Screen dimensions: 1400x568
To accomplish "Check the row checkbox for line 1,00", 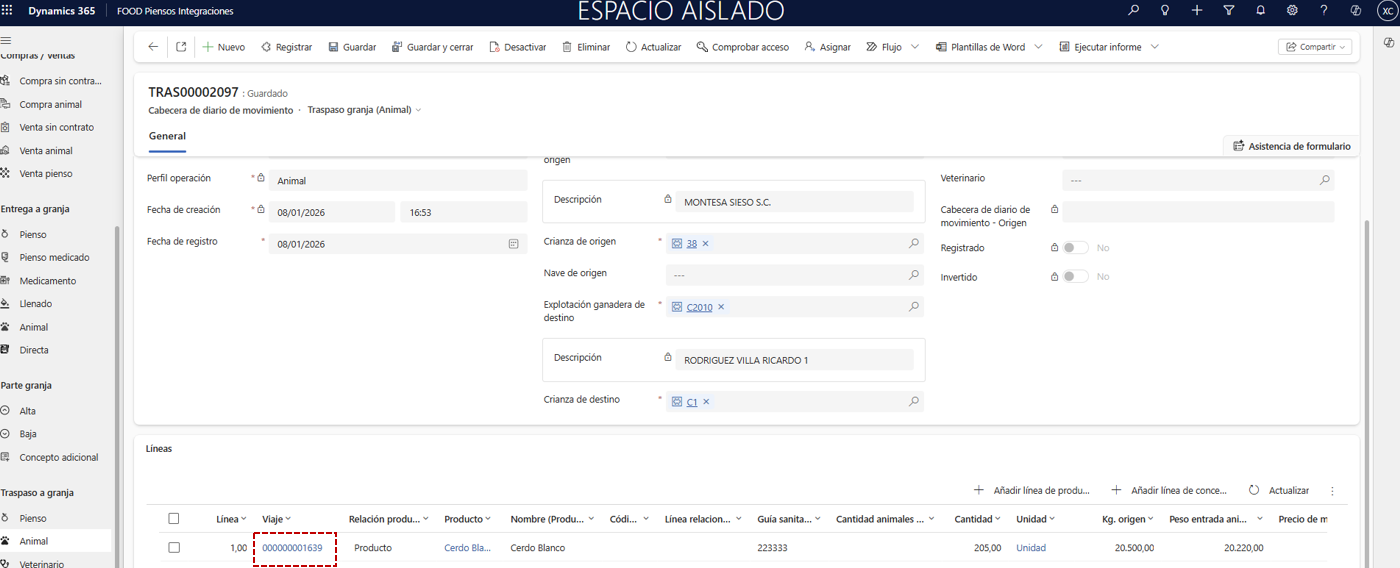I will click(174, 548).
